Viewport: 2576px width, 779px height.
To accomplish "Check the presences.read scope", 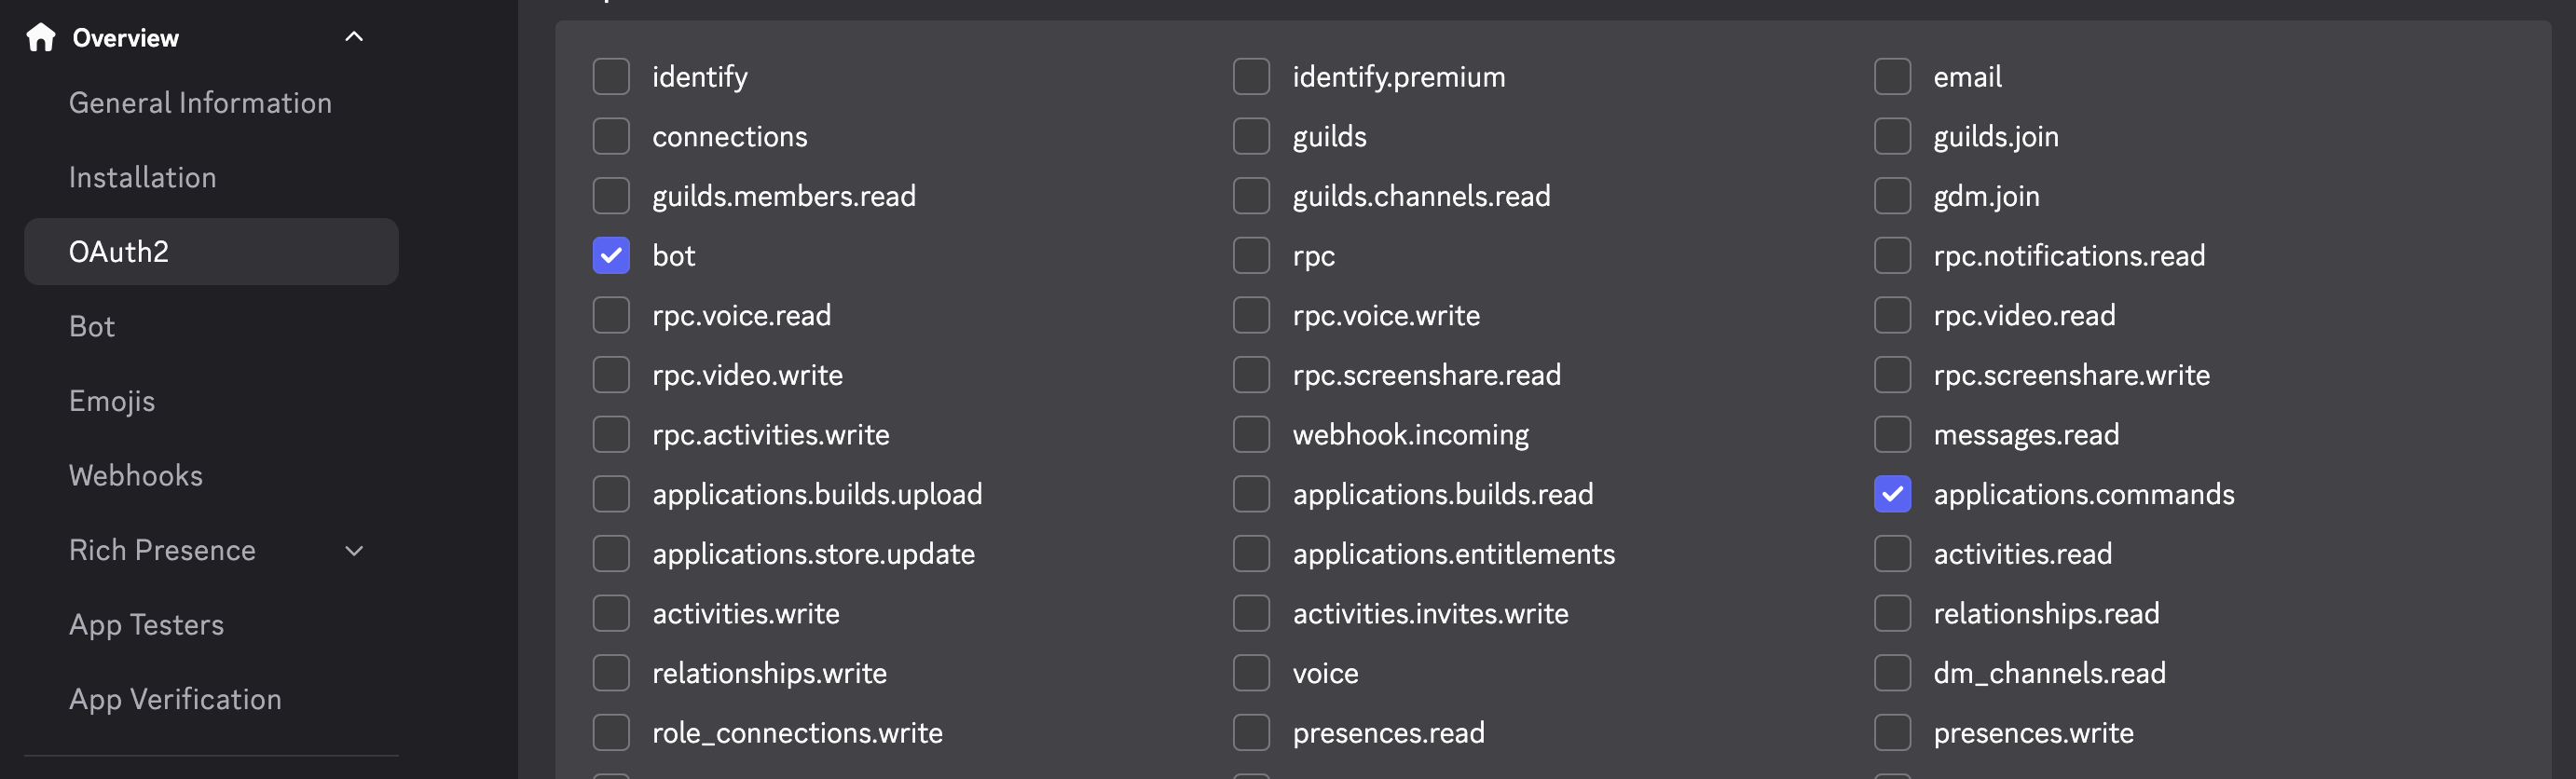I will click(x=1251, y=732).
